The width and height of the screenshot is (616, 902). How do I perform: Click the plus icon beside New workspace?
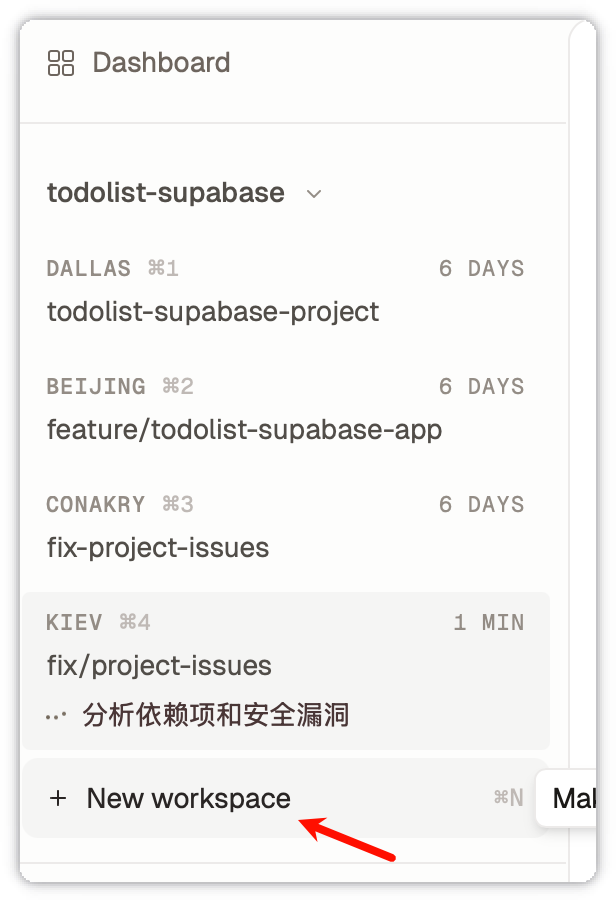(x=58, y=798)
